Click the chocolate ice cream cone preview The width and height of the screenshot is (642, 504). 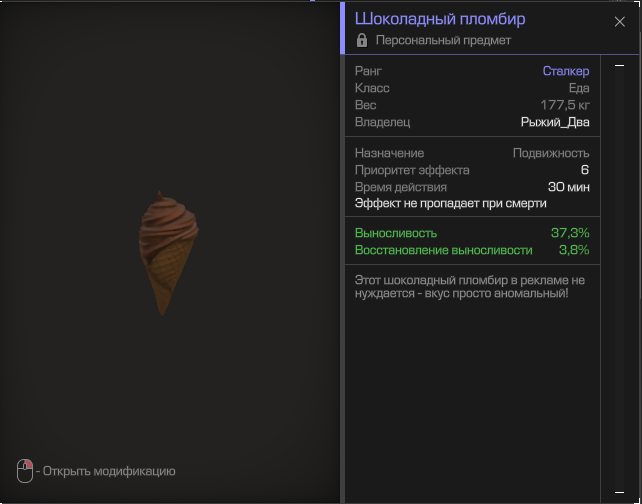168,251
